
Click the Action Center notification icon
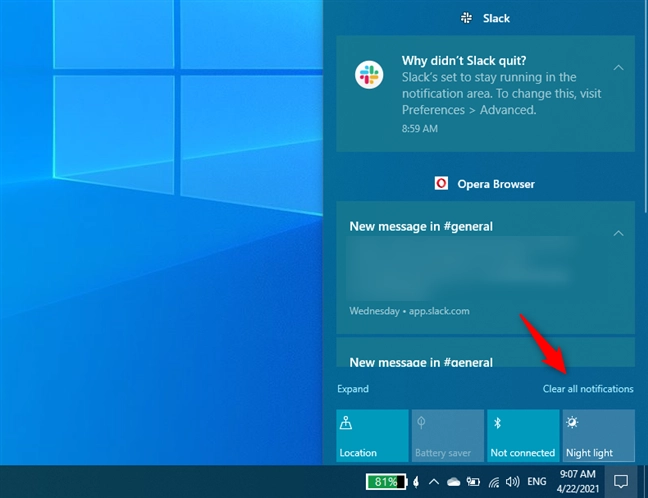[621, 481]
